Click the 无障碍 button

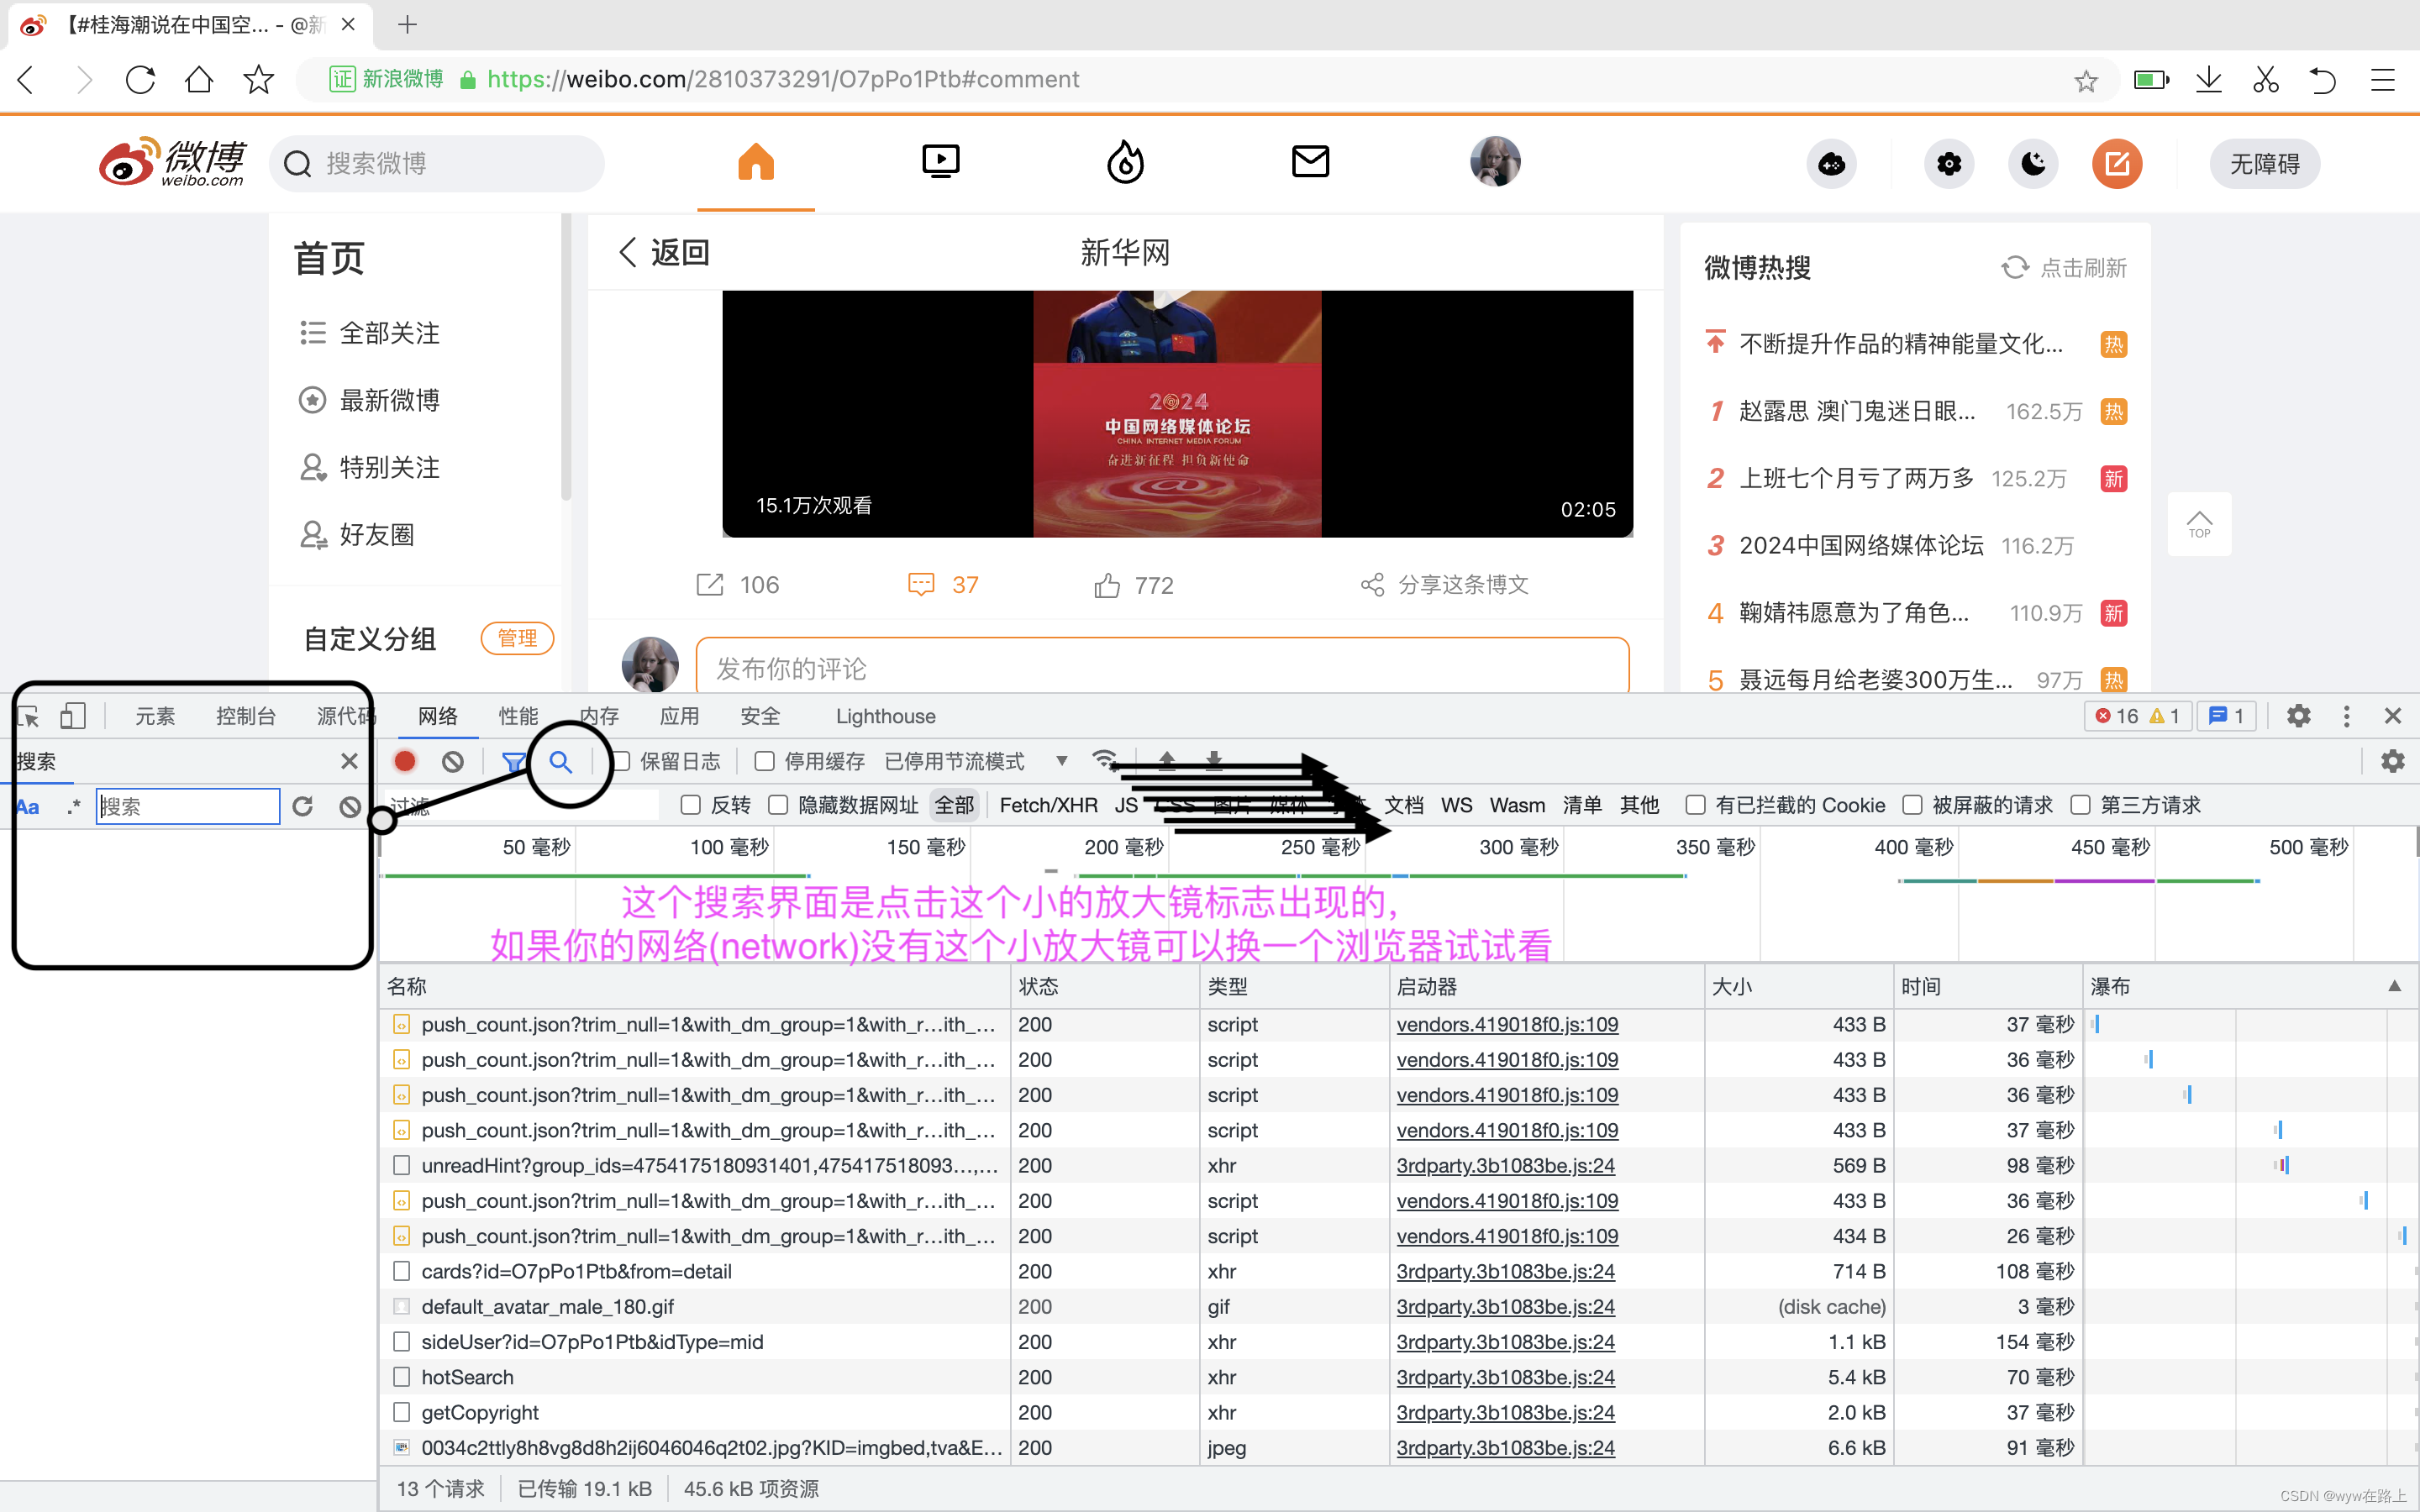coord(2264,164)
